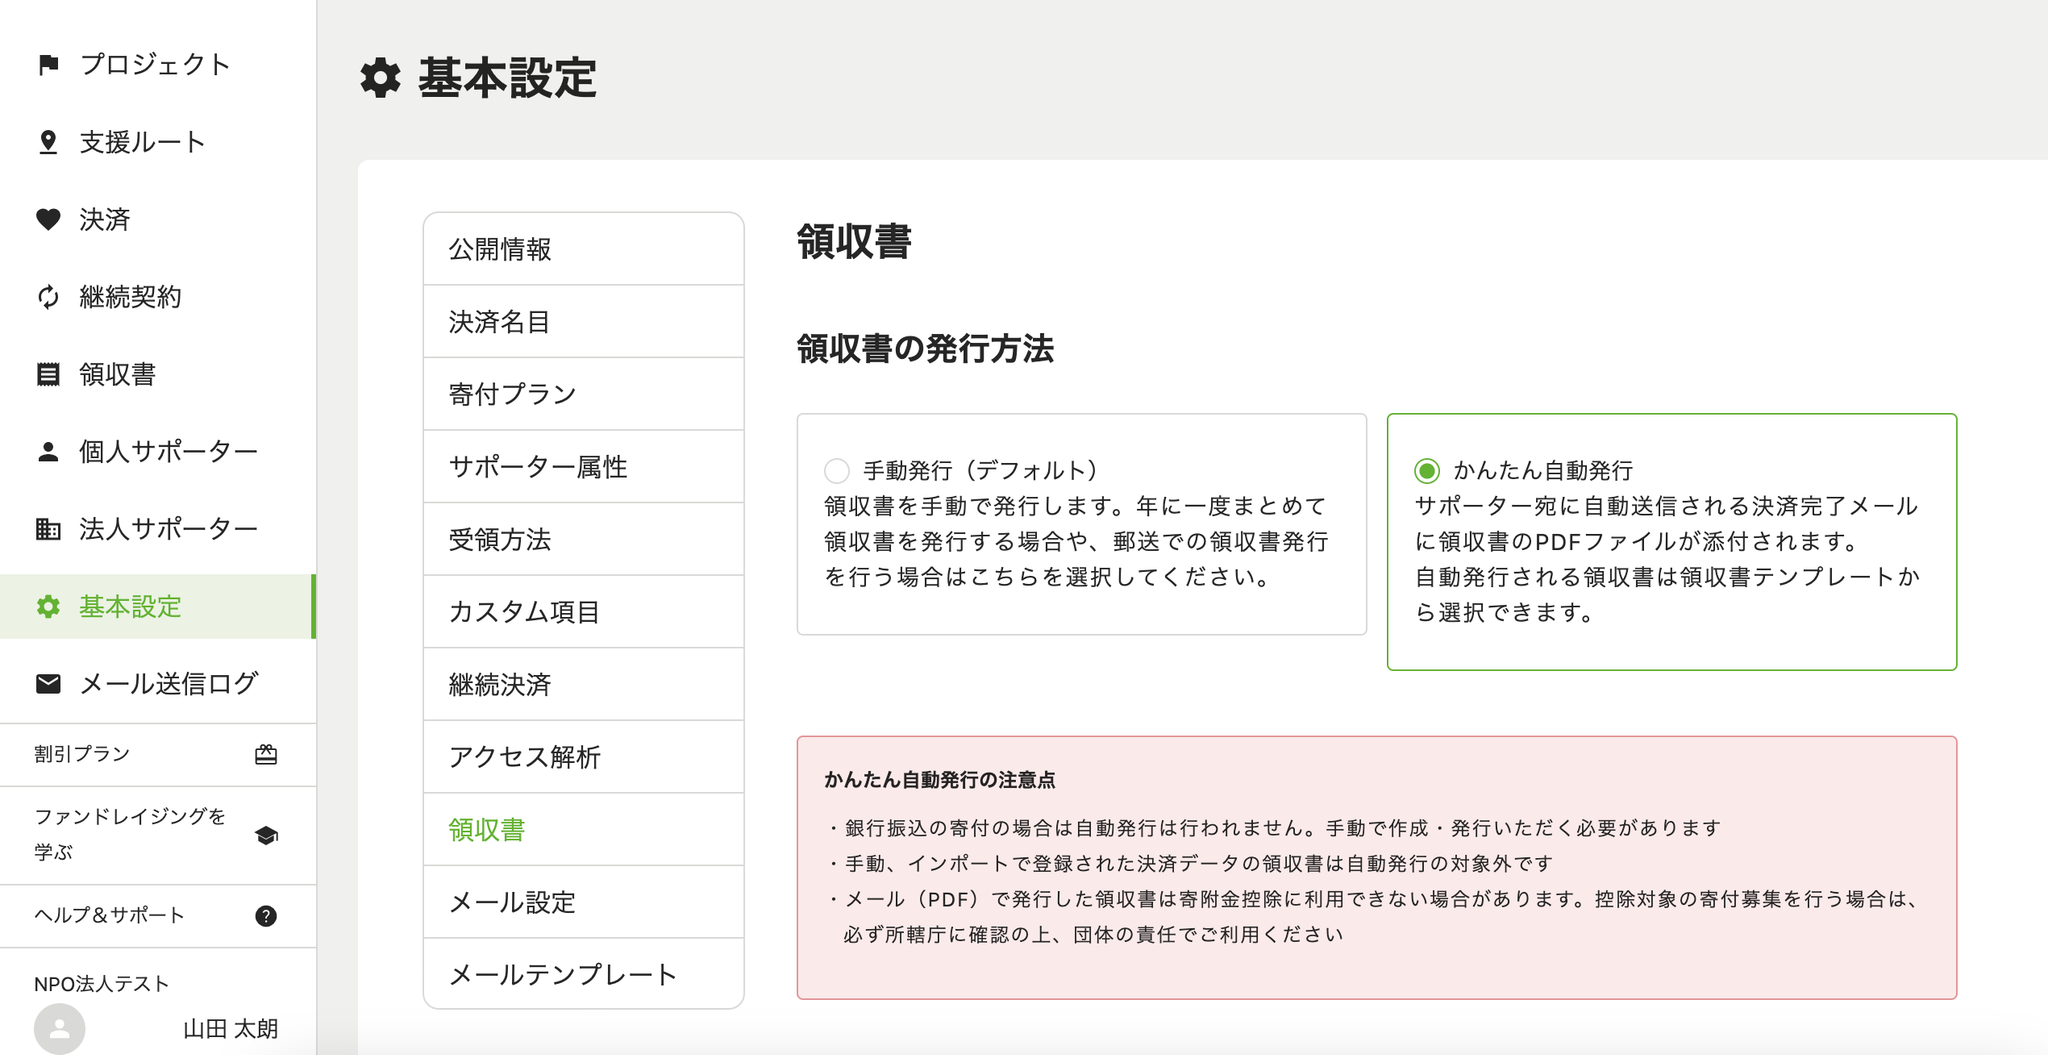Open the カスタム項目 settings tab

584,612
